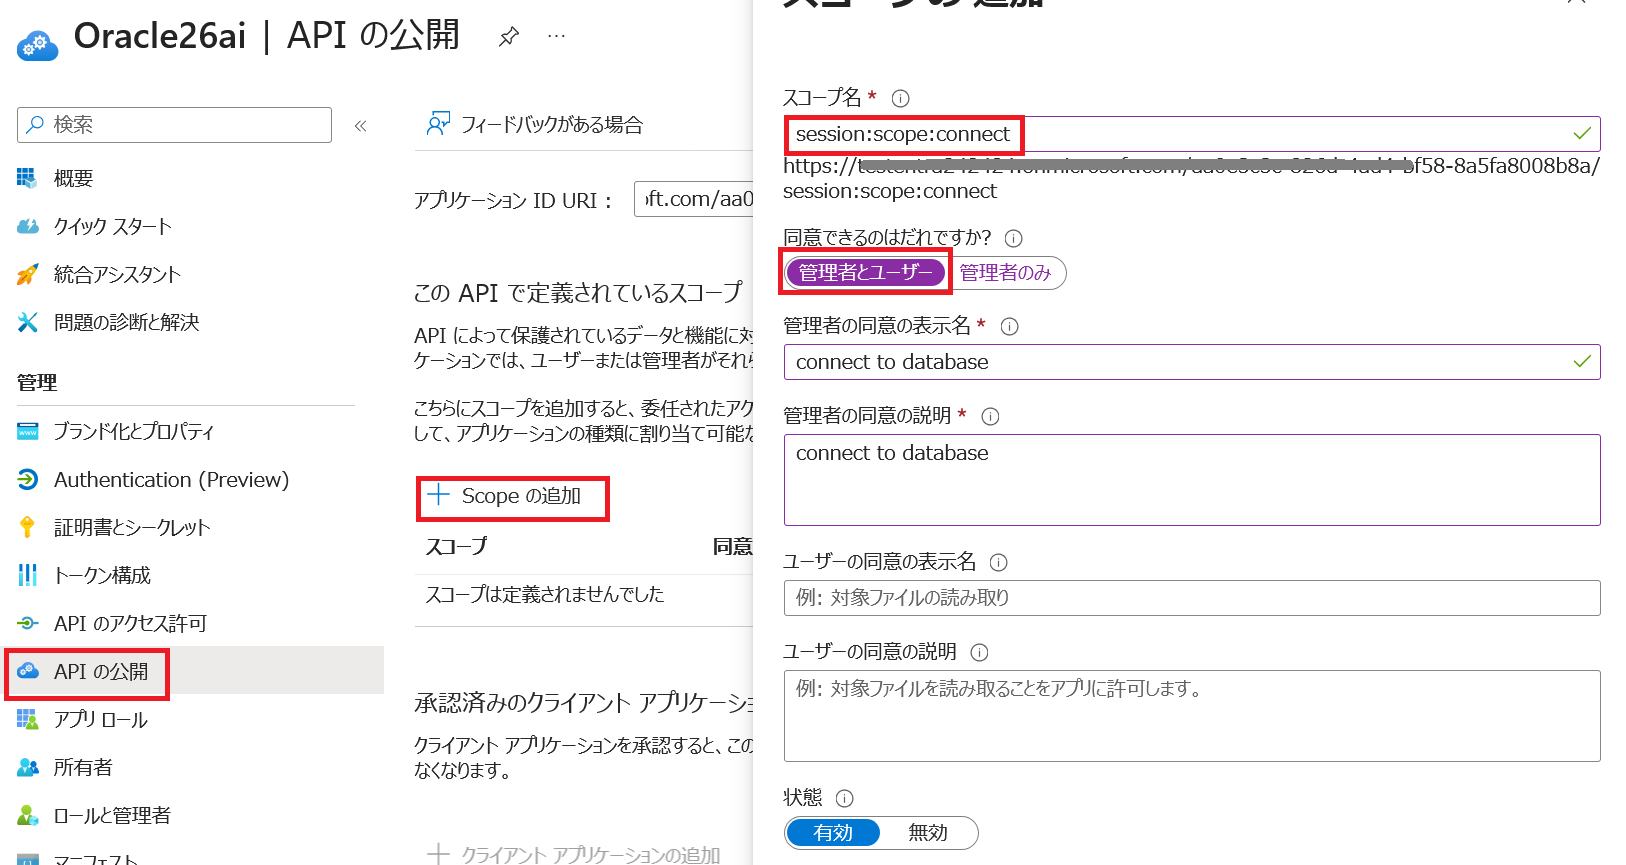Pin the API の公開 page
The height and width of the screenshot is (865, 1626).
point(509,37)
